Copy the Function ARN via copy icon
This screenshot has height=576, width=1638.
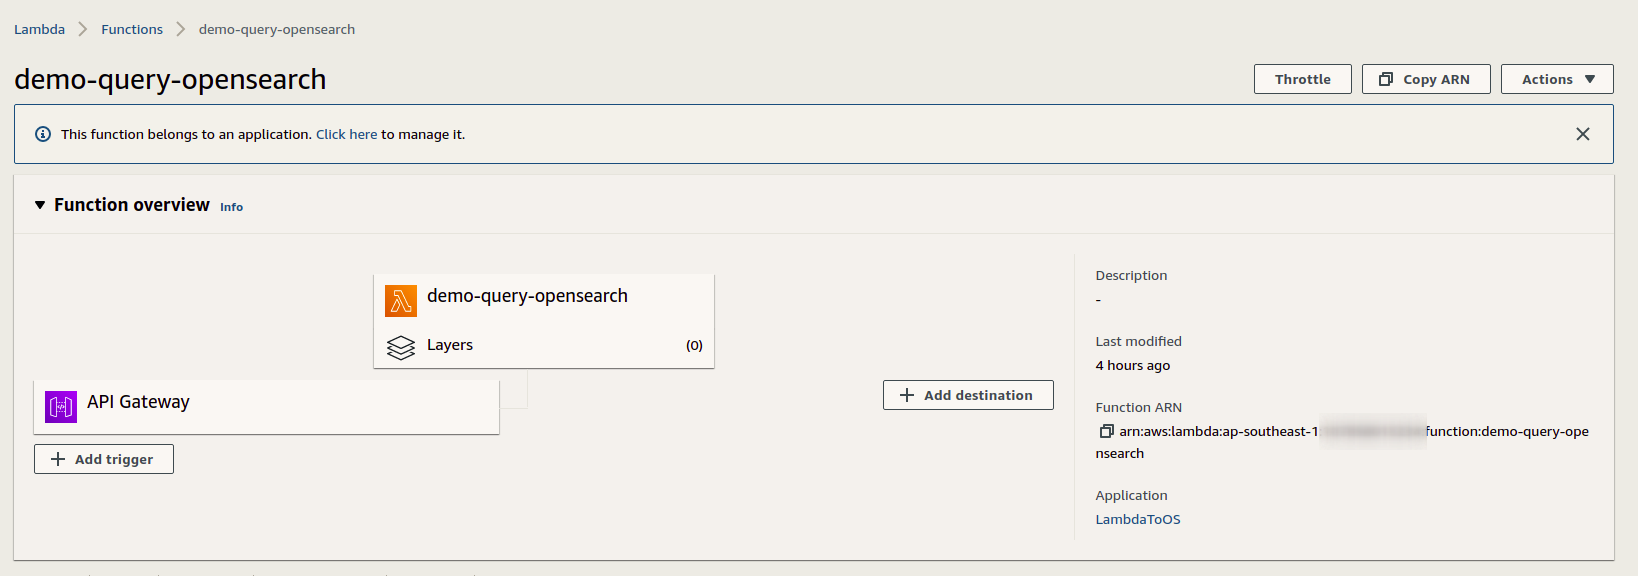[1106, 432]
